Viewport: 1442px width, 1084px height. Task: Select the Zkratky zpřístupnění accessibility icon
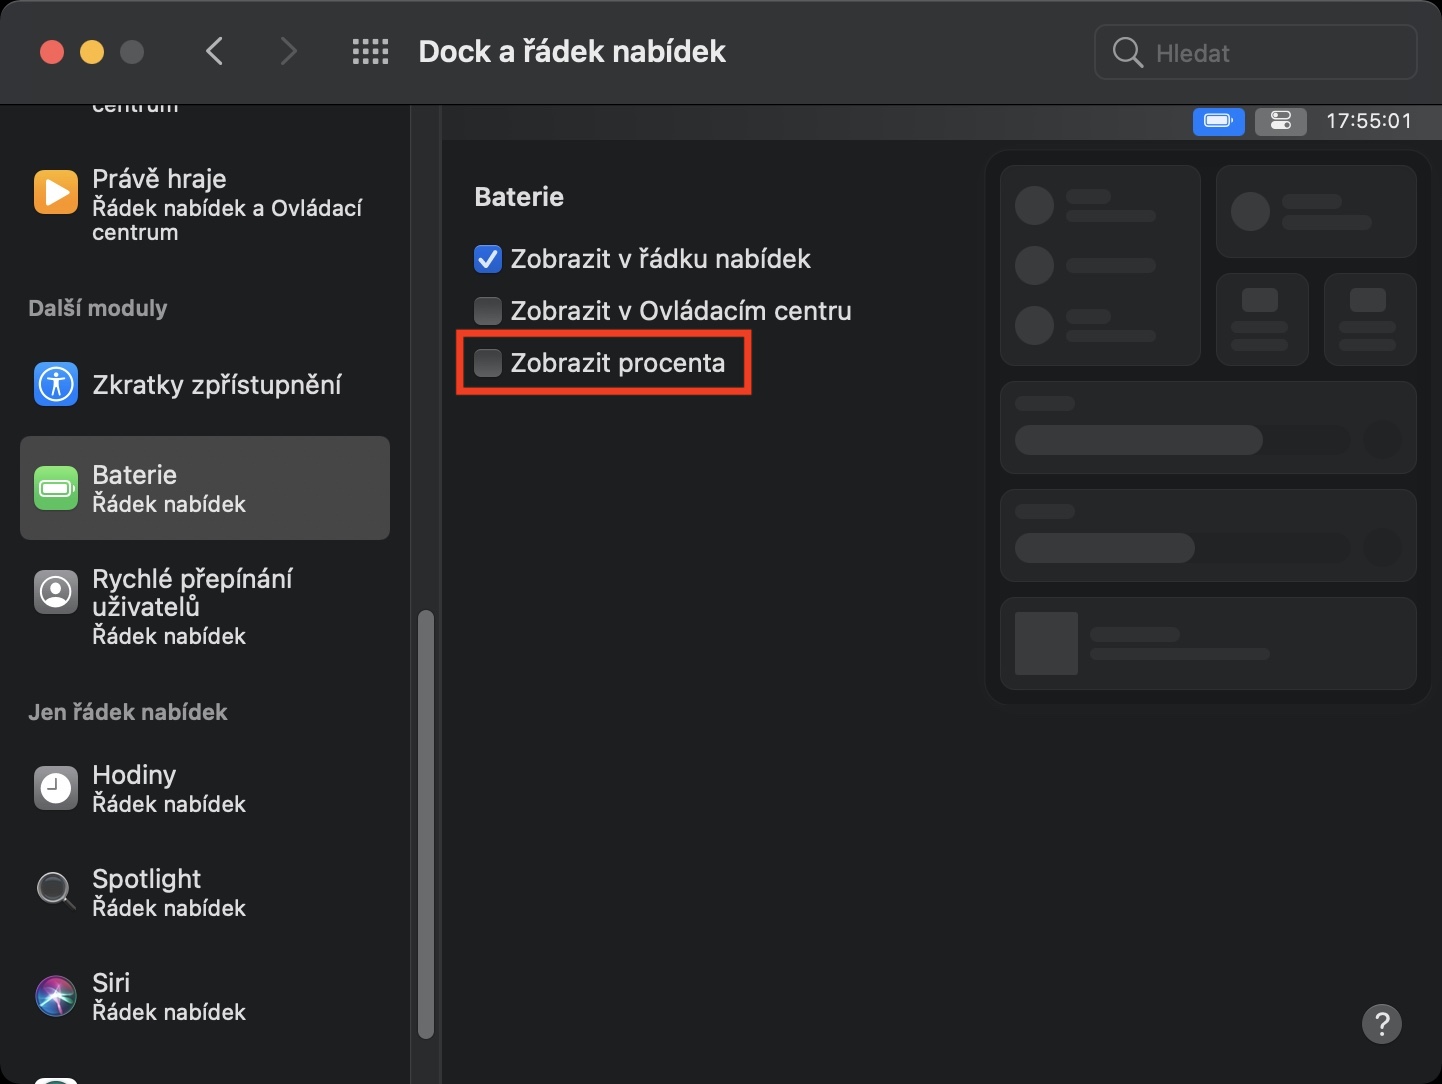tap(56, 384)
